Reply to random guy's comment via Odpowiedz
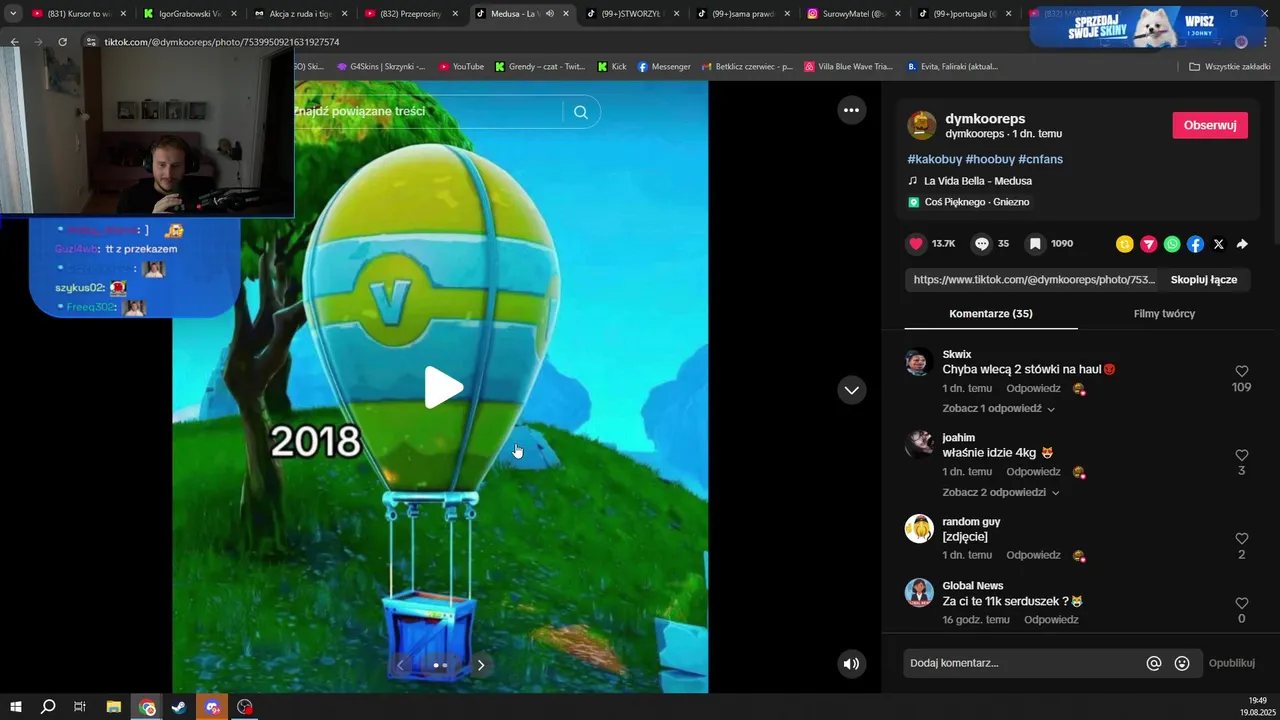Viewport: 1280px width, 720px height. 1033,555
